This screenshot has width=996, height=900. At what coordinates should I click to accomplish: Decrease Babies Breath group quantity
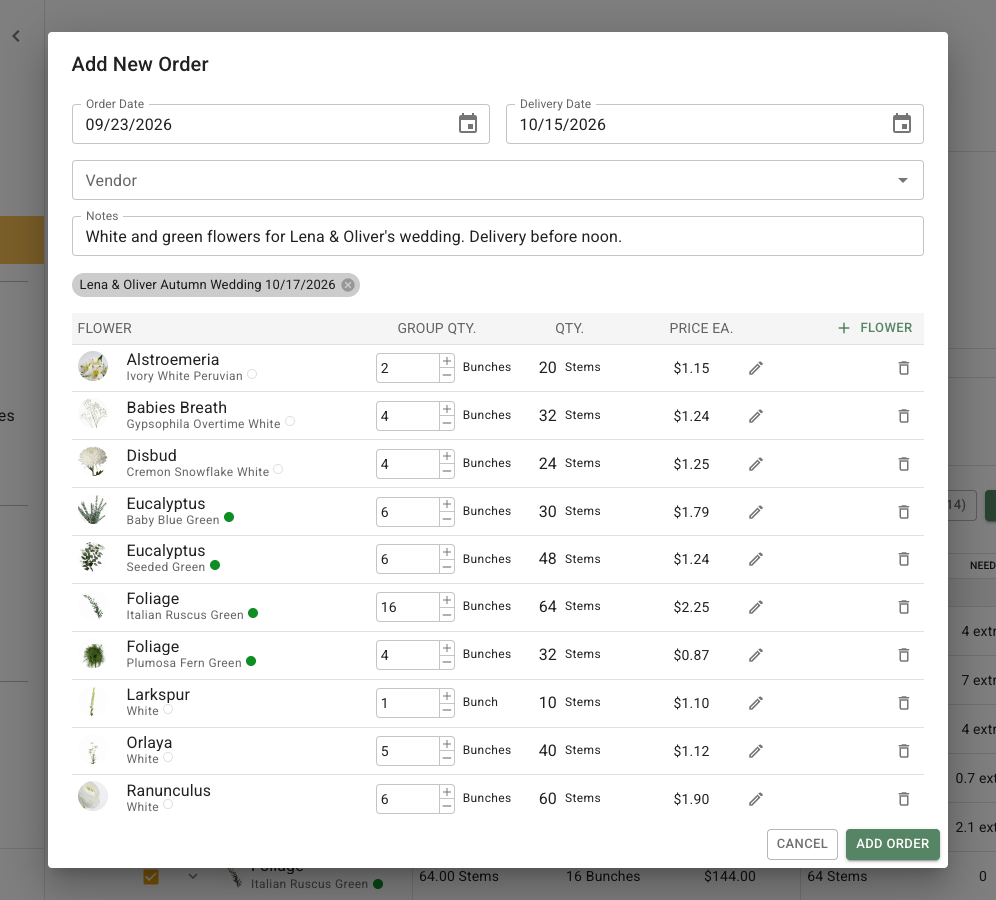coord(447,423)
